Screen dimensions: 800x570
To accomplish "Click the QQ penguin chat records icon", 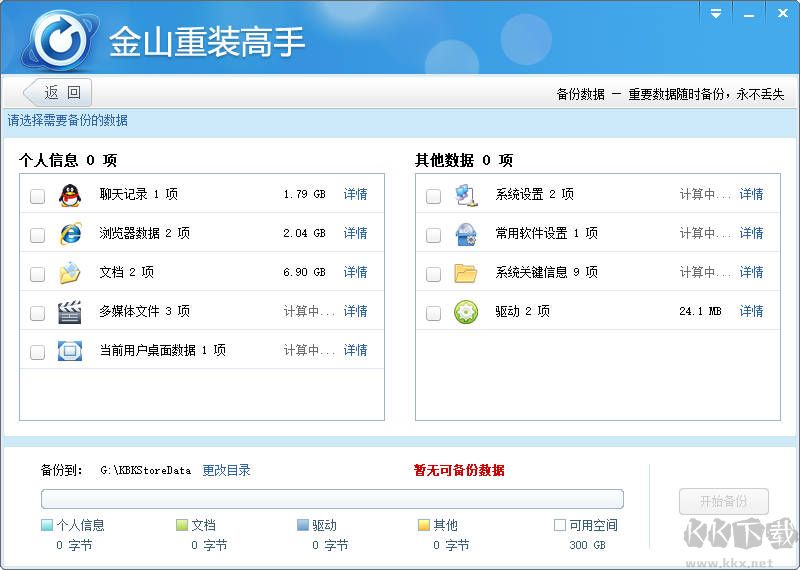I will click(x=70, y=195).
